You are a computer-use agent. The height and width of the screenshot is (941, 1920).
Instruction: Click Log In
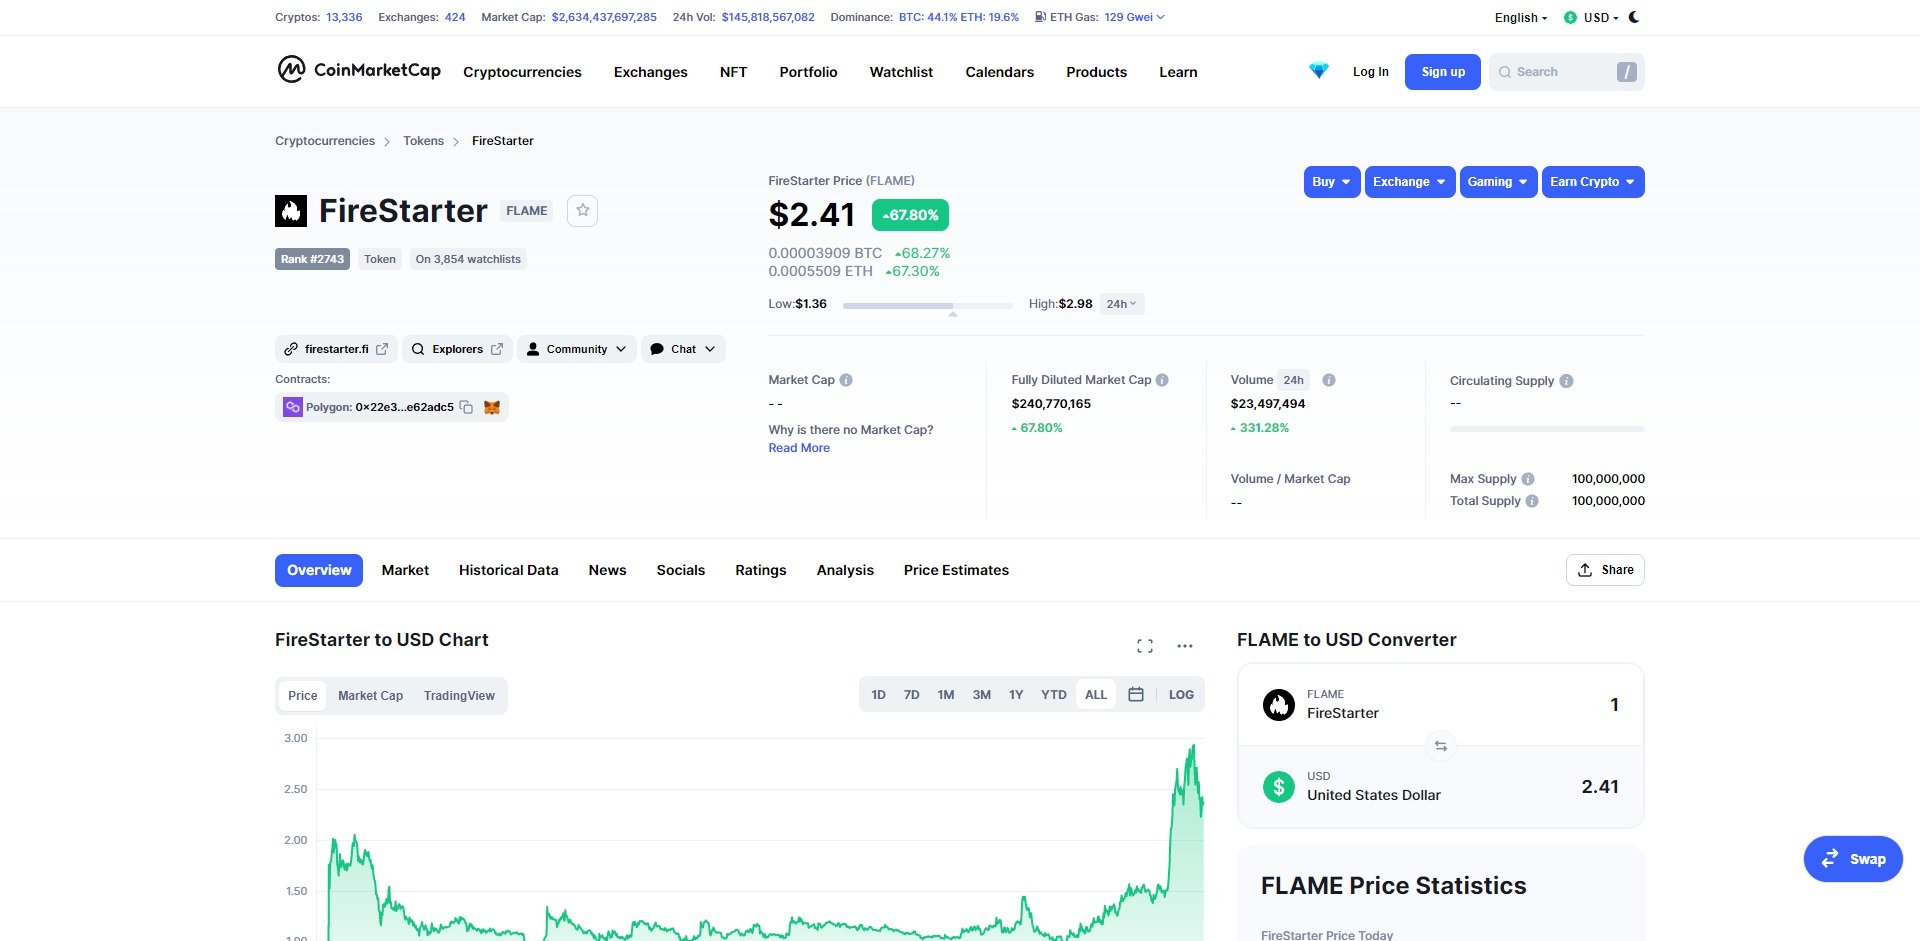point(1370,72)
